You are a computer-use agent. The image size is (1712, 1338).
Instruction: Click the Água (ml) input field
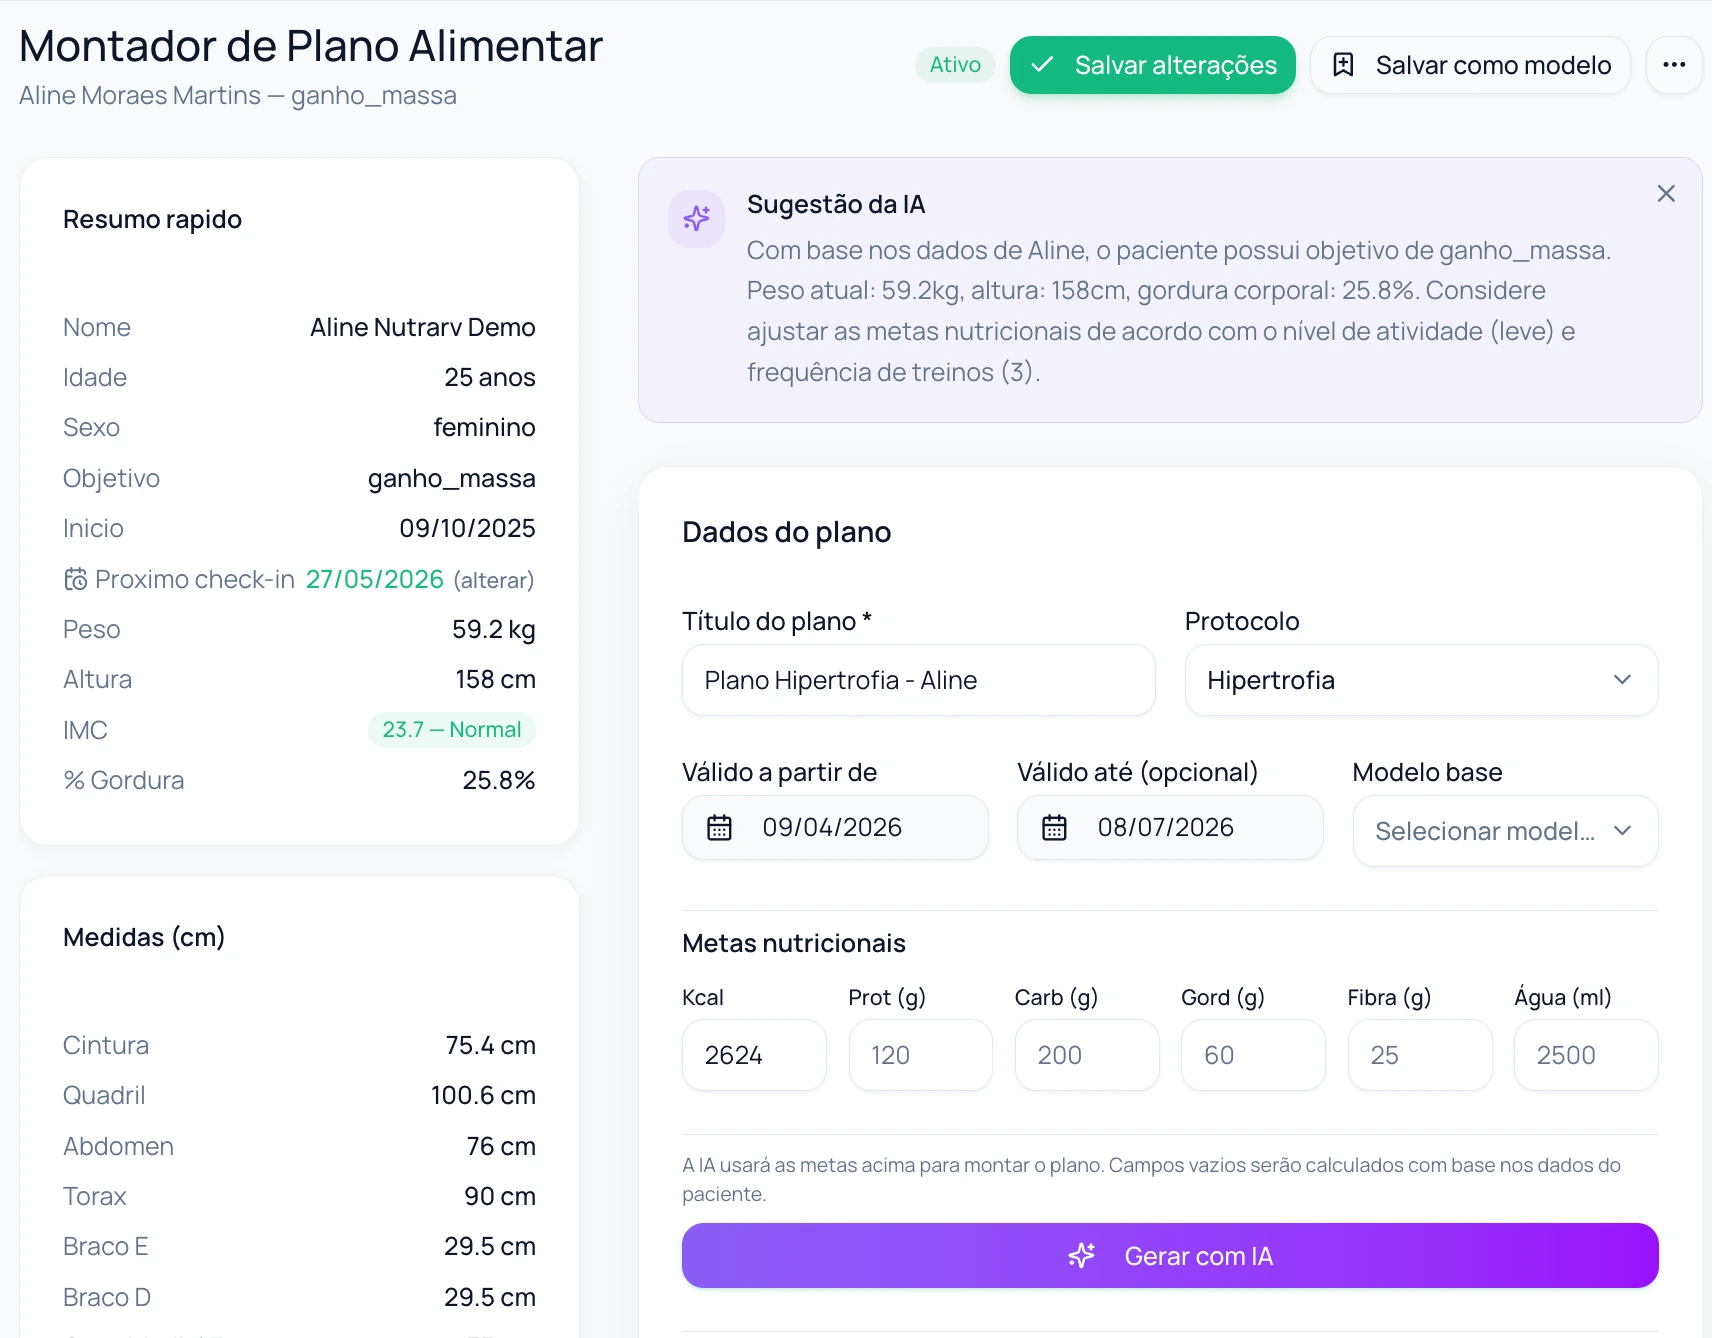(1586, 1055)
